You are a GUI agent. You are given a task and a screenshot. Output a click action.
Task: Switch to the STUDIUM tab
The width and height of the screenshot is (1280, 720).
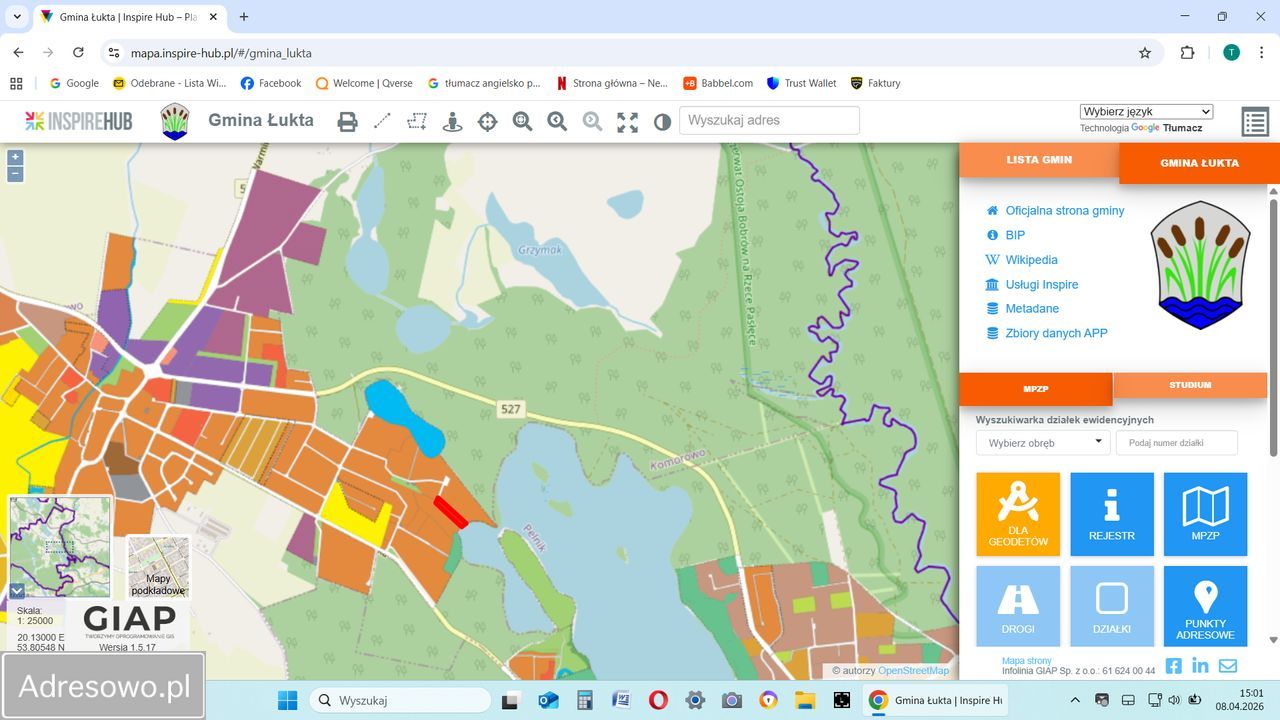pos(1189,385)
